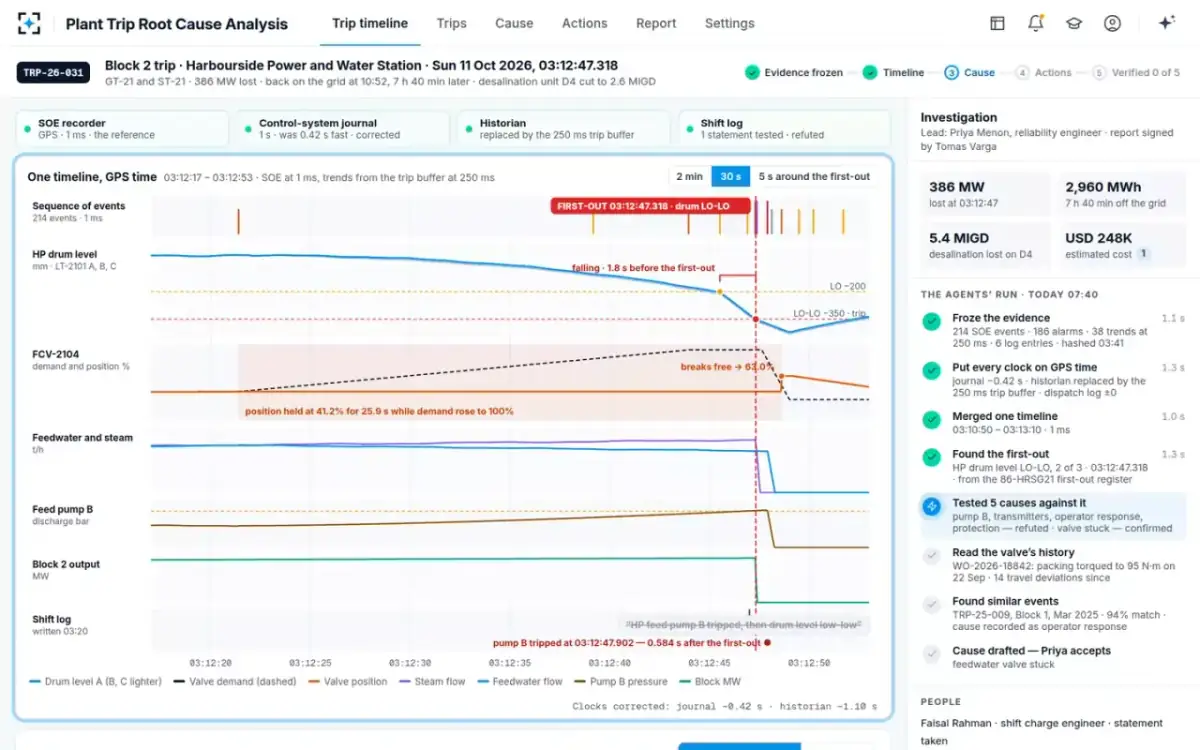
Task: Open notifications with the bell icon
Action: tap(1036, 23)
